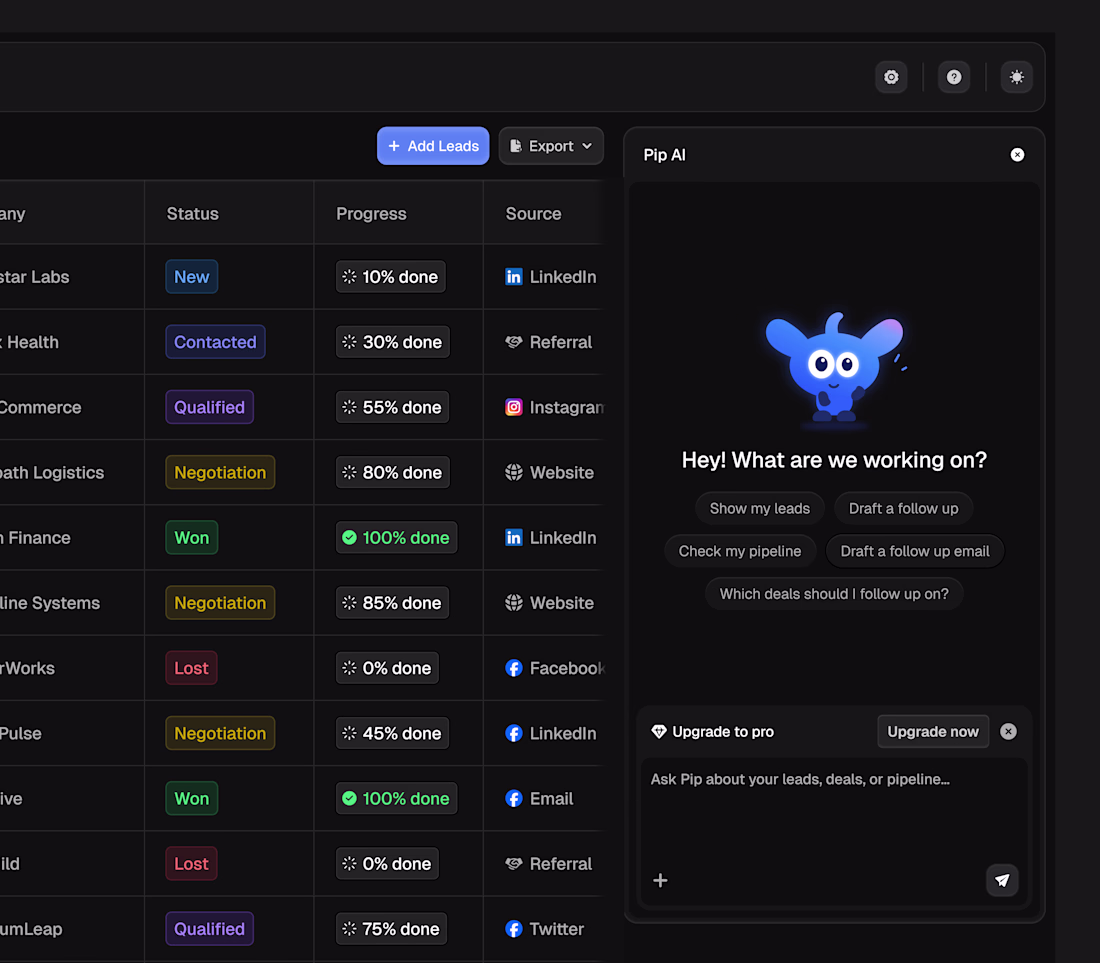Add an attachment with the plus icon
Viewport: 1100px width, 963px height.
[660, 880]
